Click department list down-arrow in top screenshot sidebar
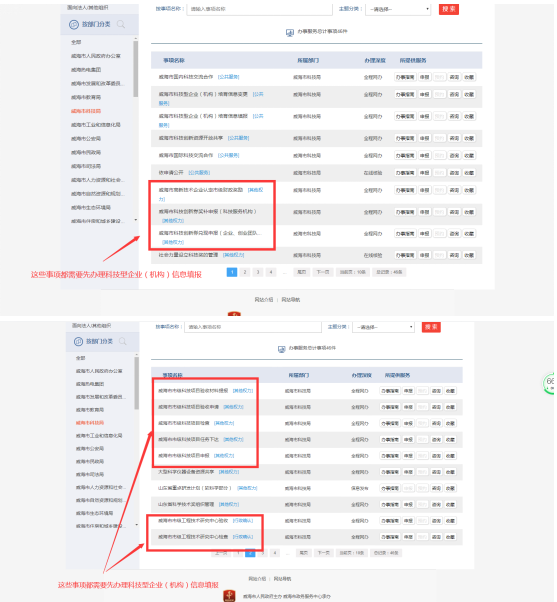 click(x=136, y=220)
